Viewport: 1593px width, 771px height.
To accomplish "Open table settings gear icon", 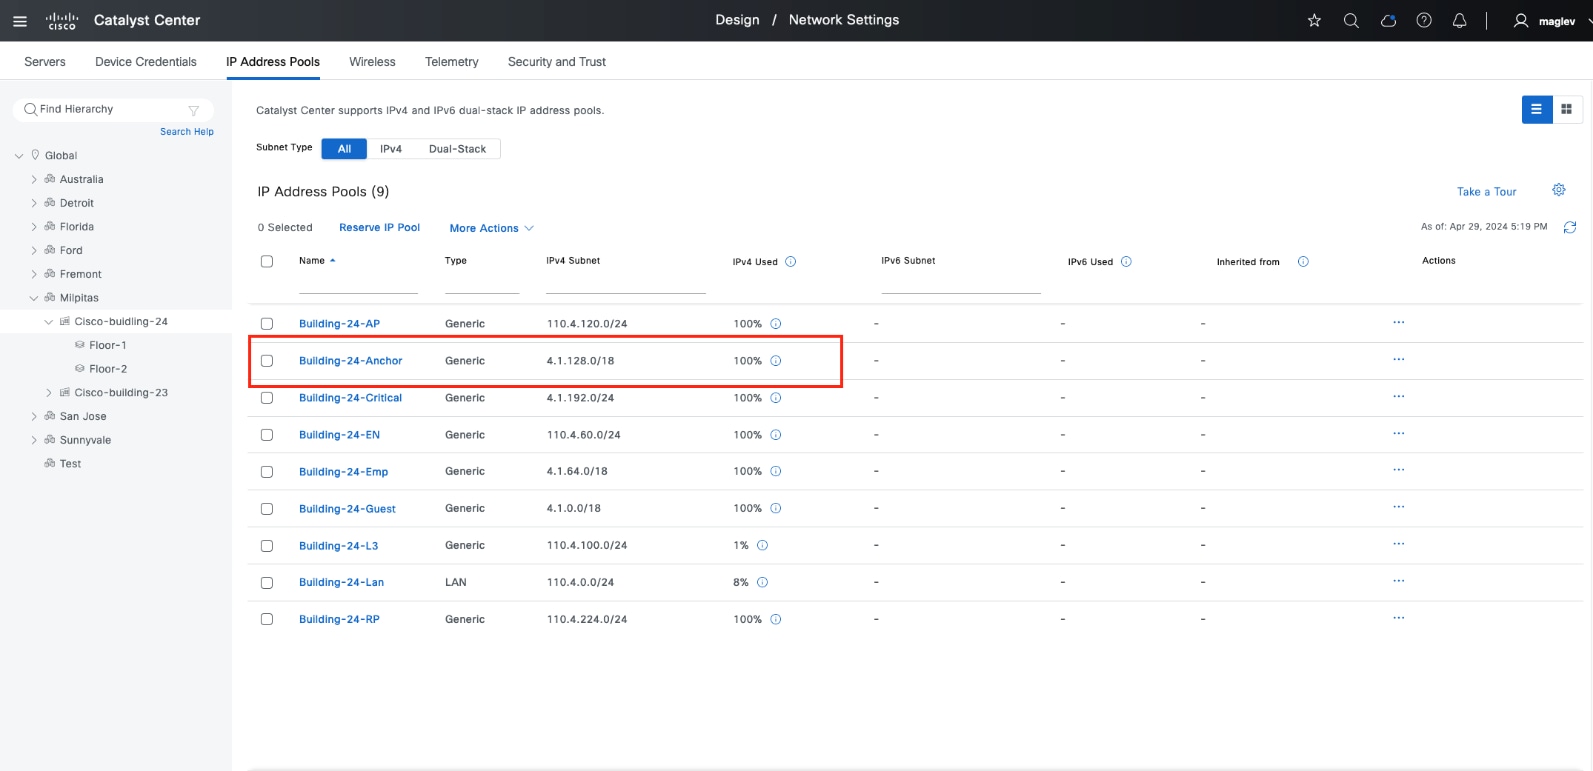I will pos(1558,190).
